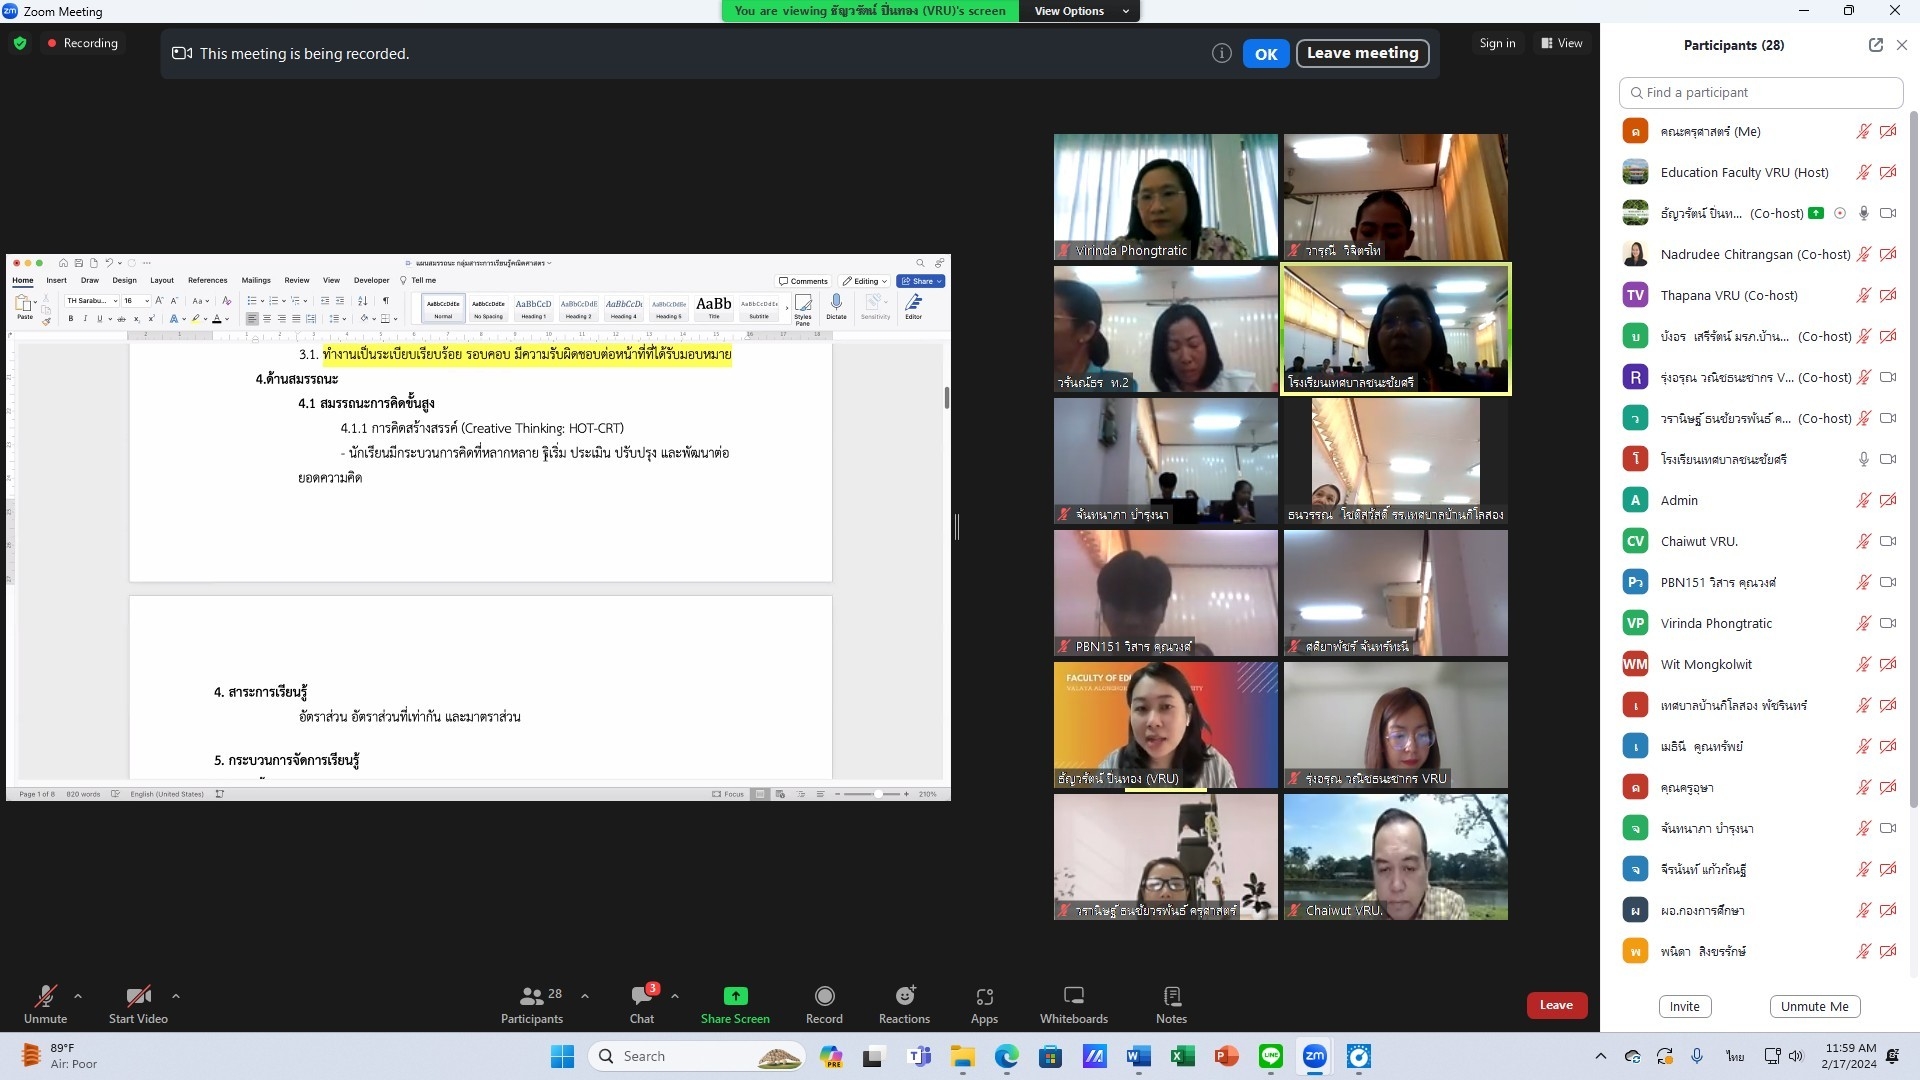1920x1080 pixels.
Task: Click the Invite button
Action: [x=1684, y=1006]
